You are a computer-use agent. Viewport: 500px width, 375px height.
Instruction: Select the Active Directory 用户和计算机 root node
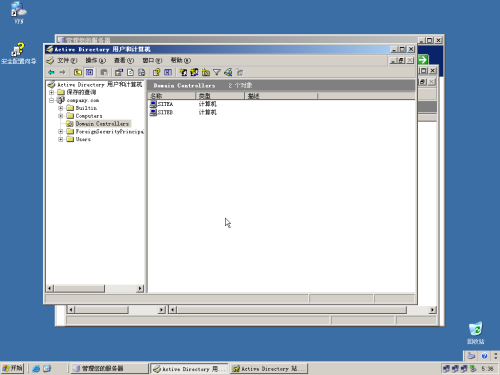point(99,85)
